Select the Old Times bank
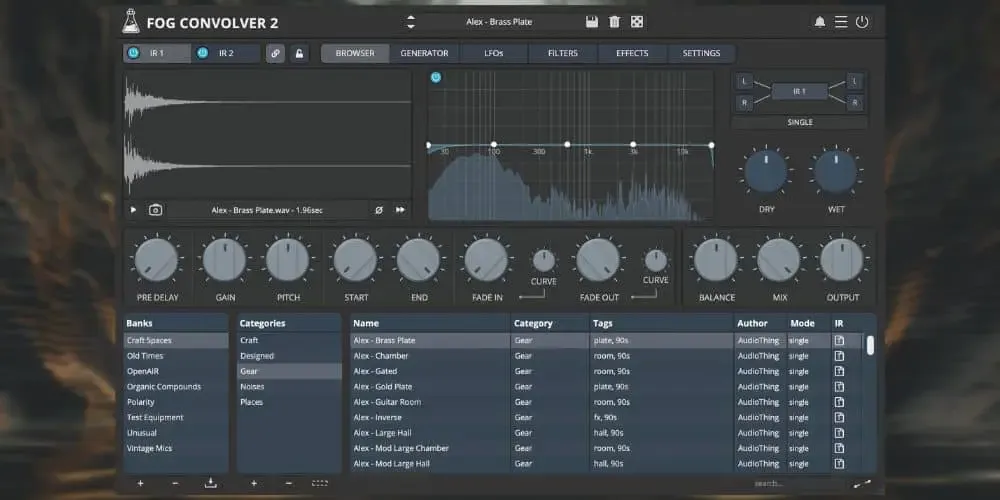 tap(176, 356)
